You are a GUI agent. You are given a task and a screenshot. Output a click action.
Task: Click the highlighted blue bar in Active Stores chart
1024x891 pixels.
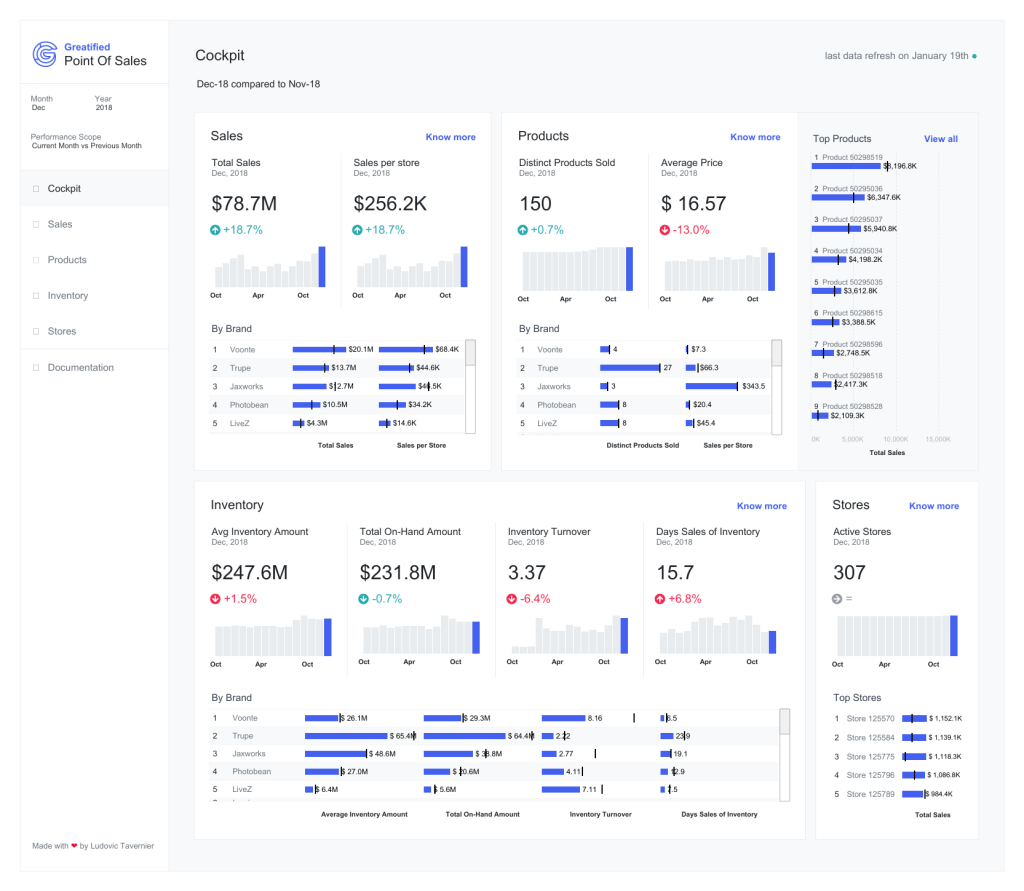[x=954, y=635]
